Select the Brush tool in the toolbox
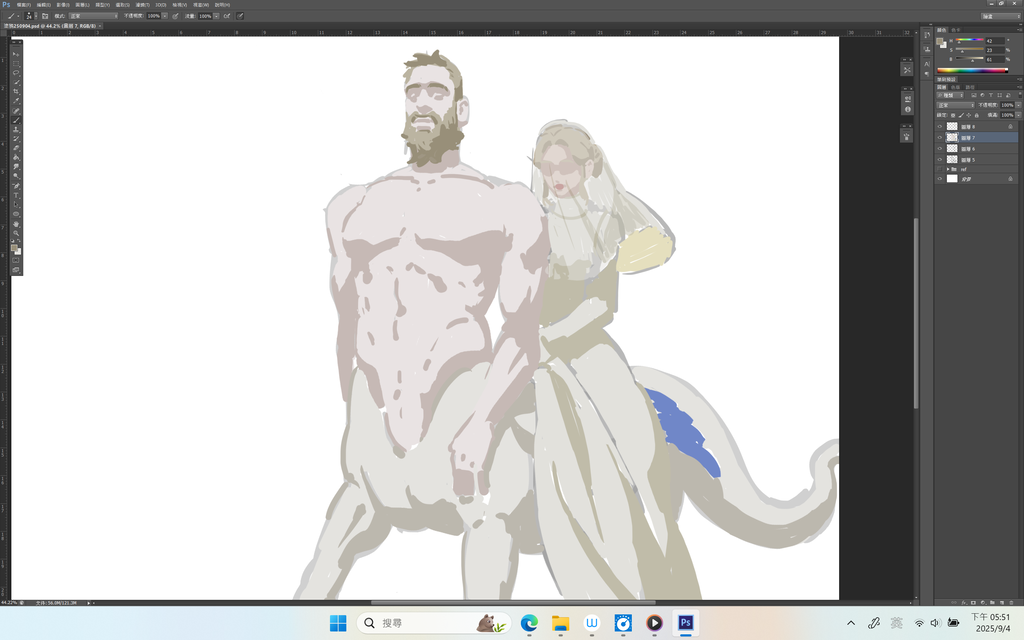The height and width of the screenshot is (640, 1024). pyautogui.click(x=16, y=120)
